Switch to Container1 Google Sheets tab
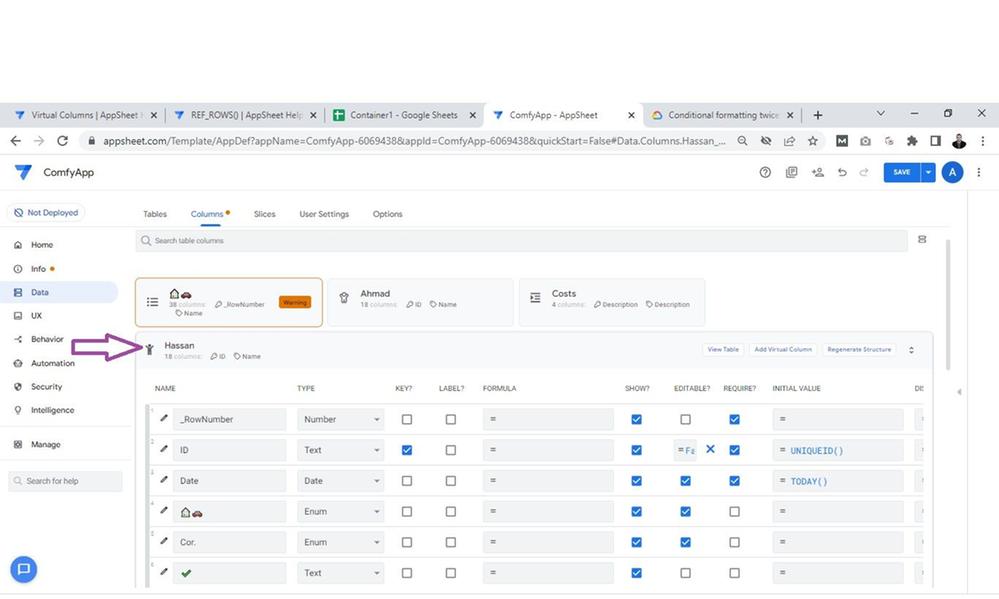Viewport: 999px width, 599px height. point(404,115)
